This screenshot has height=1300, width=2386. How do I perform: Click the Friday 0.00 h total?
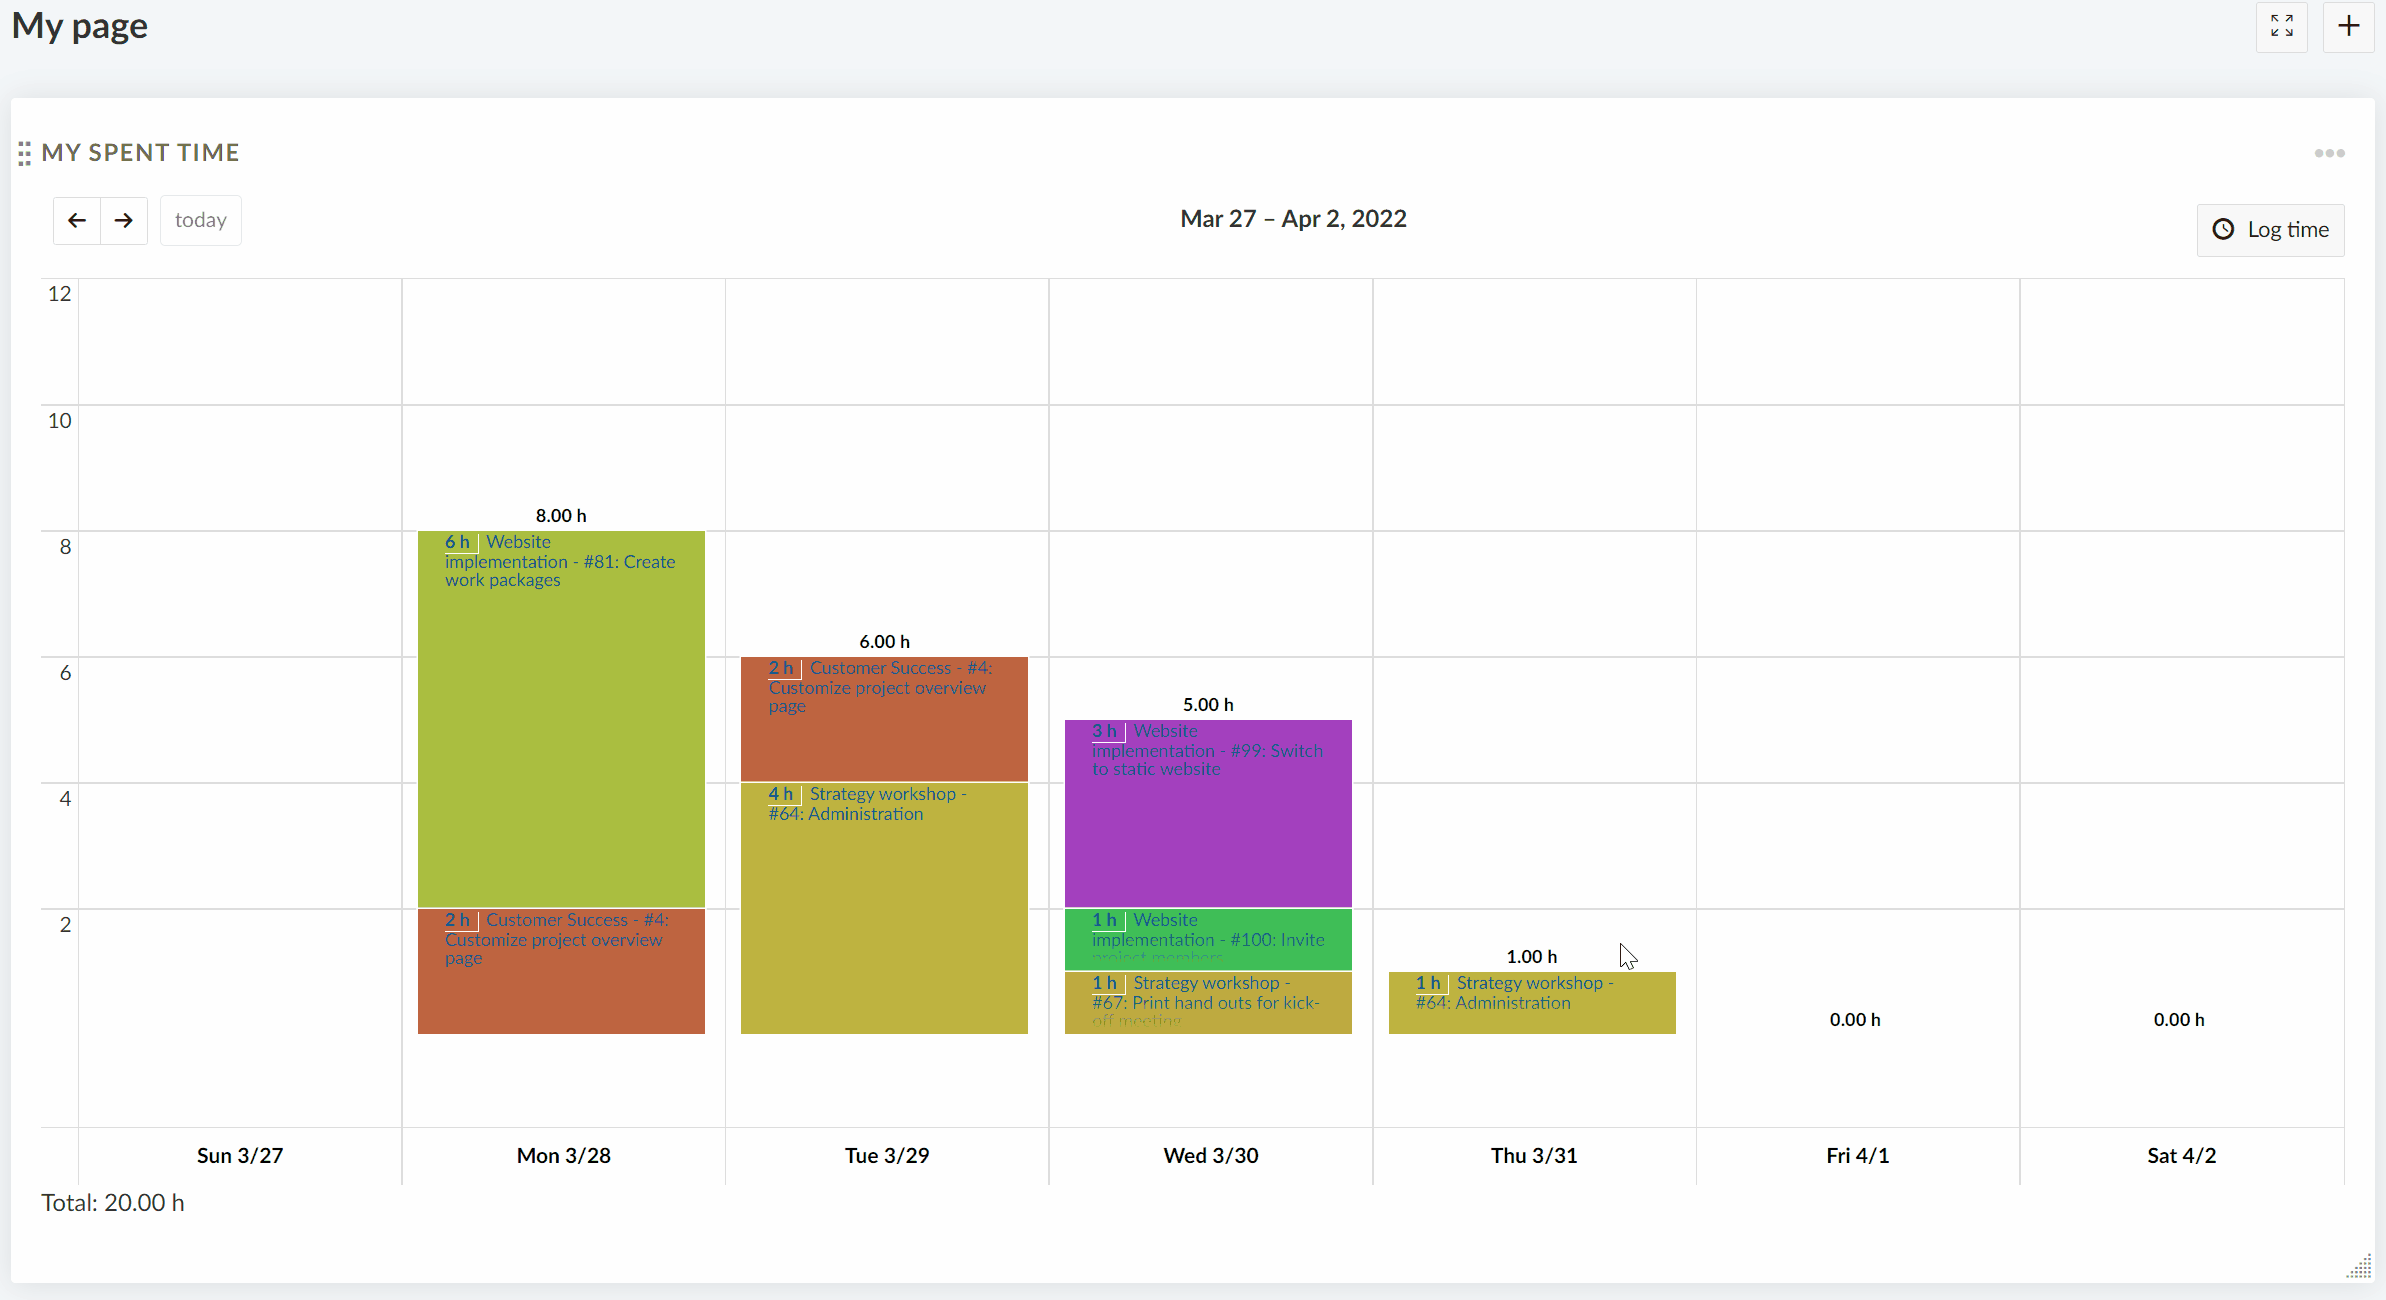pos(1855,1019)
